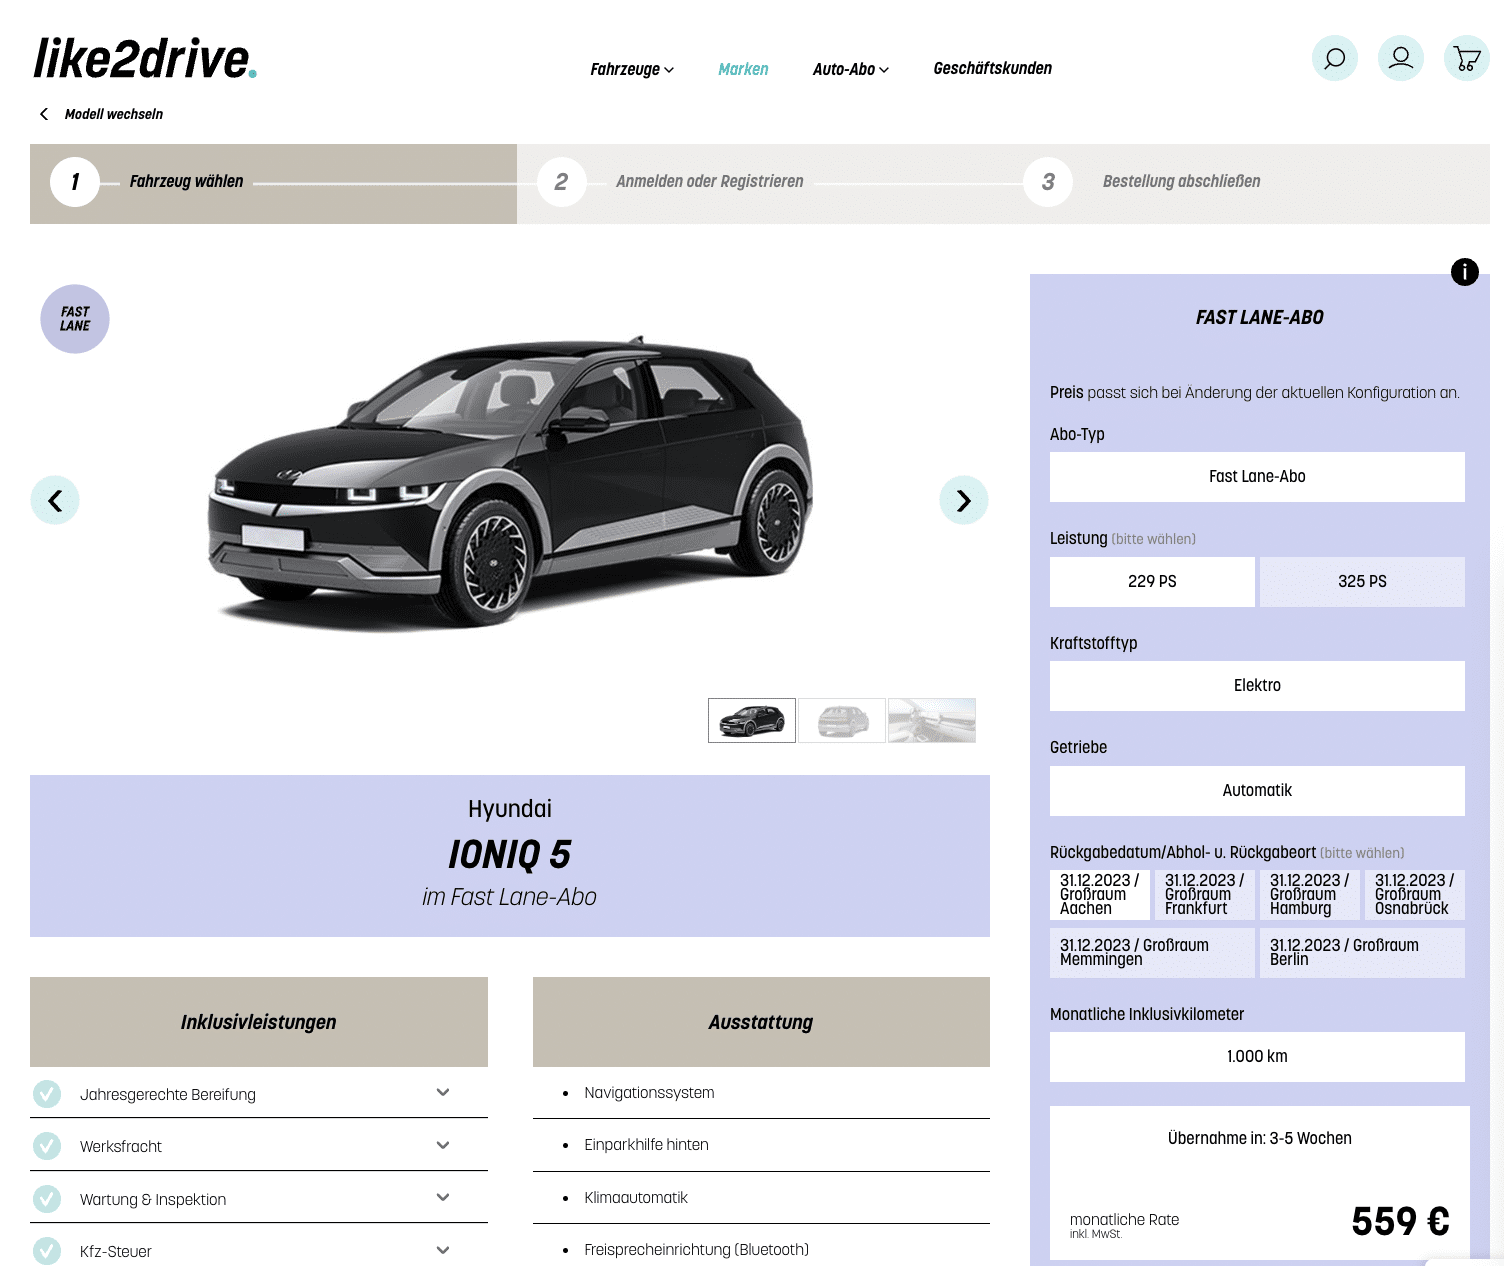Choose 31.12.2023 Großraum Osnabrück return location
This screenshot has height=1266, width=1504.
1415,895
